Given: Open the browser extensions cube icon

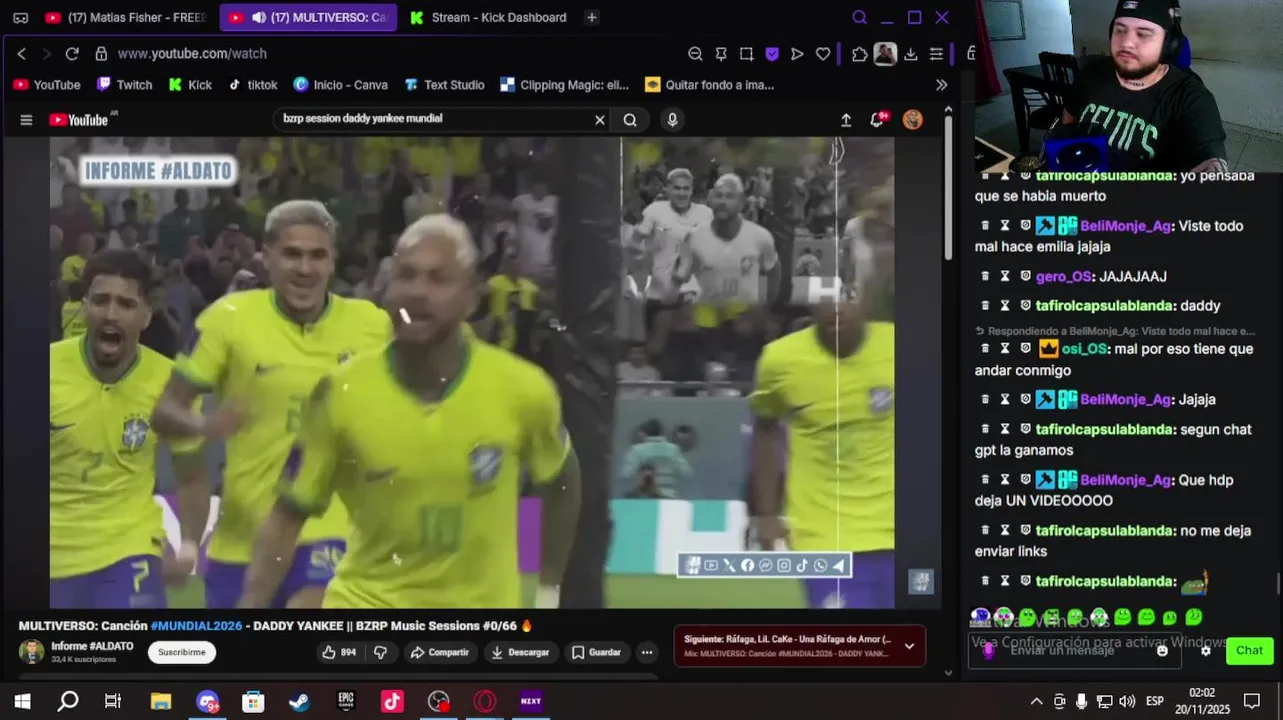Looking at the screenshot, I should pyautogui.click(x=859, y=54).
